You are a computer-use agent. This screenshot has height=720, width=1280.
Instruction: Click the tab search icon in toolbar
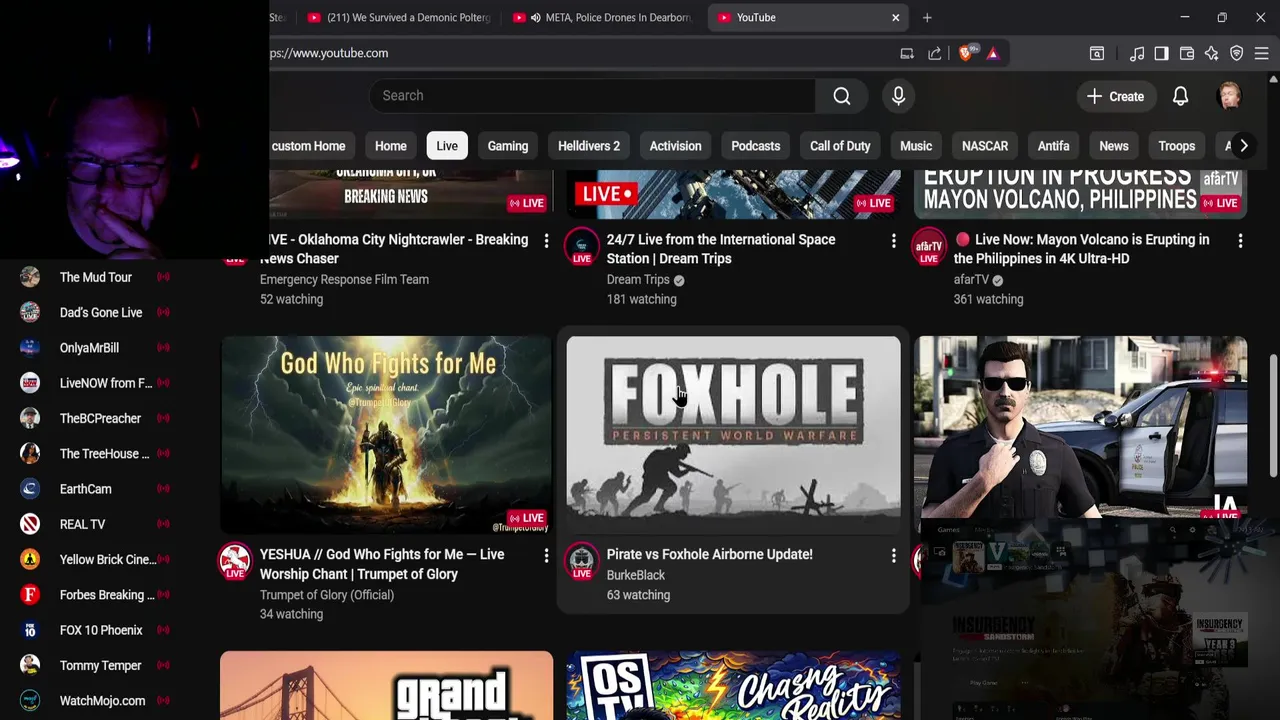[1097, 53]
